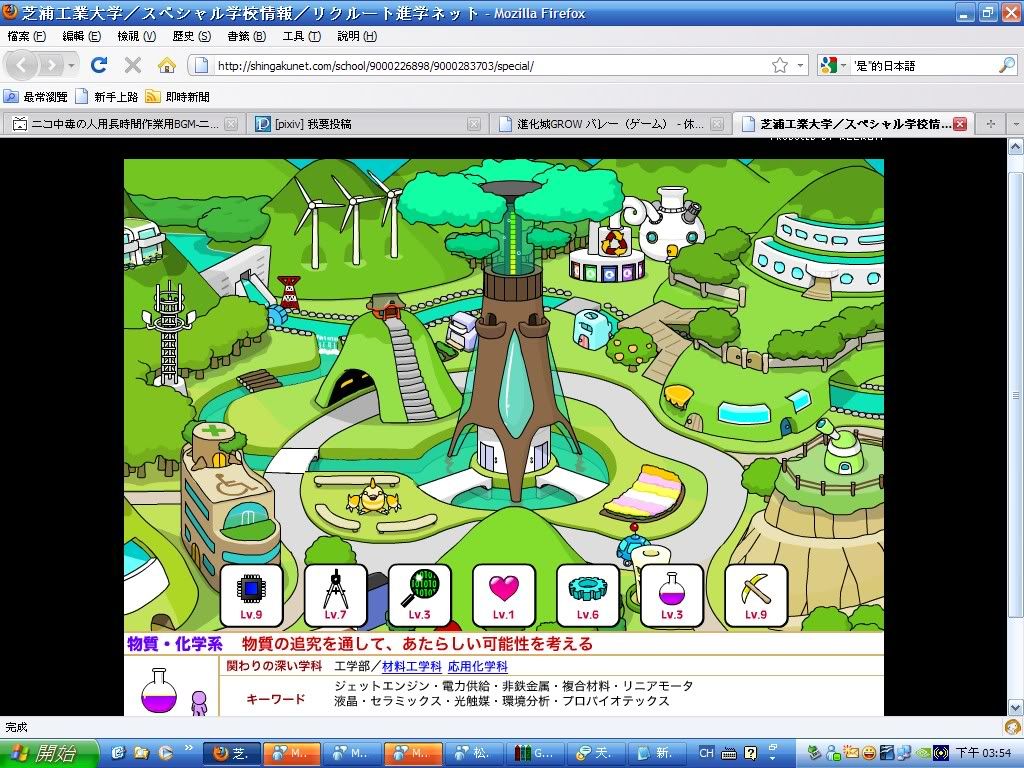
Task: Go back to the previous page
Action: [x=22, y=65]
